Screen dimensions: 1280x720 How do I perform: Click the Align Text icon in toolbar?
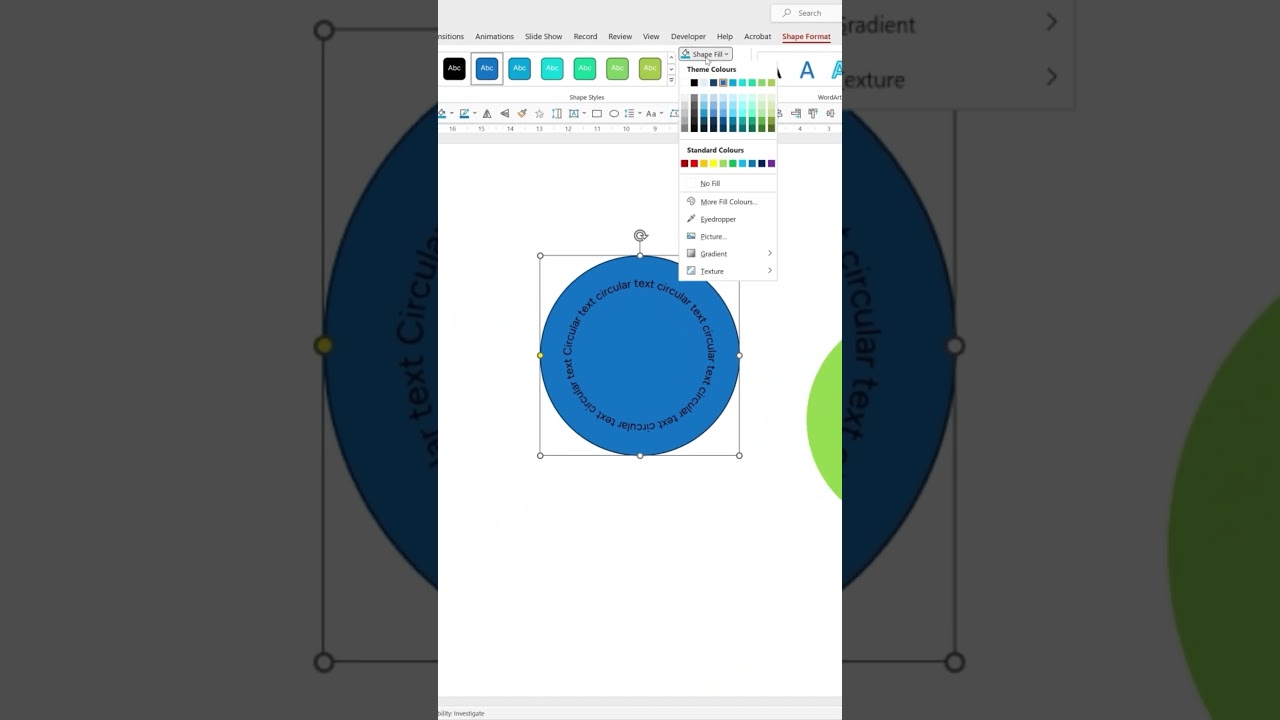pyautogui.click(x=574, y=113)
